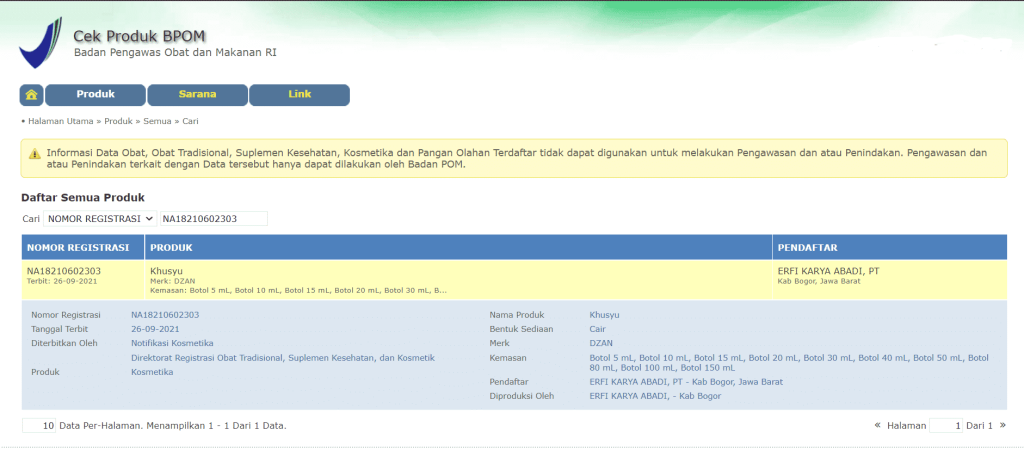Image resolution: width=1024 pixels, height=450 pixels.
Task: Open the Produk menu
Action: 95,95
